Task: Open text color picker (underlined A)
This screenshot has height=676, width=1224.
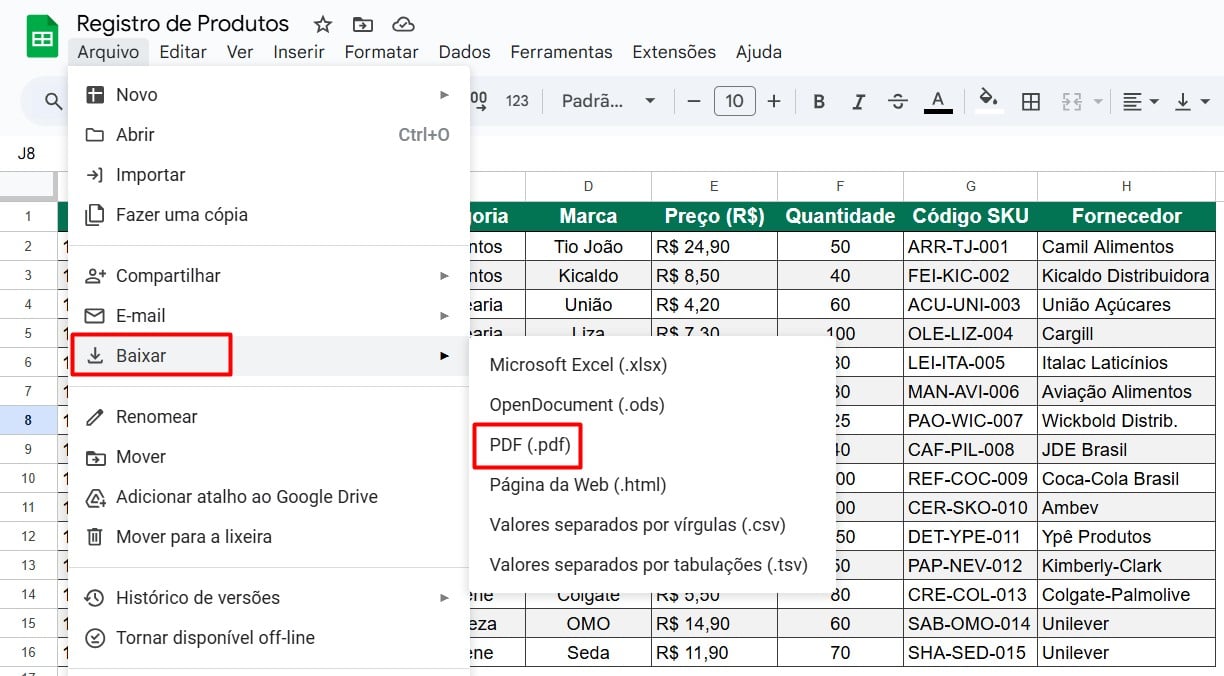Action: point(938,101)
